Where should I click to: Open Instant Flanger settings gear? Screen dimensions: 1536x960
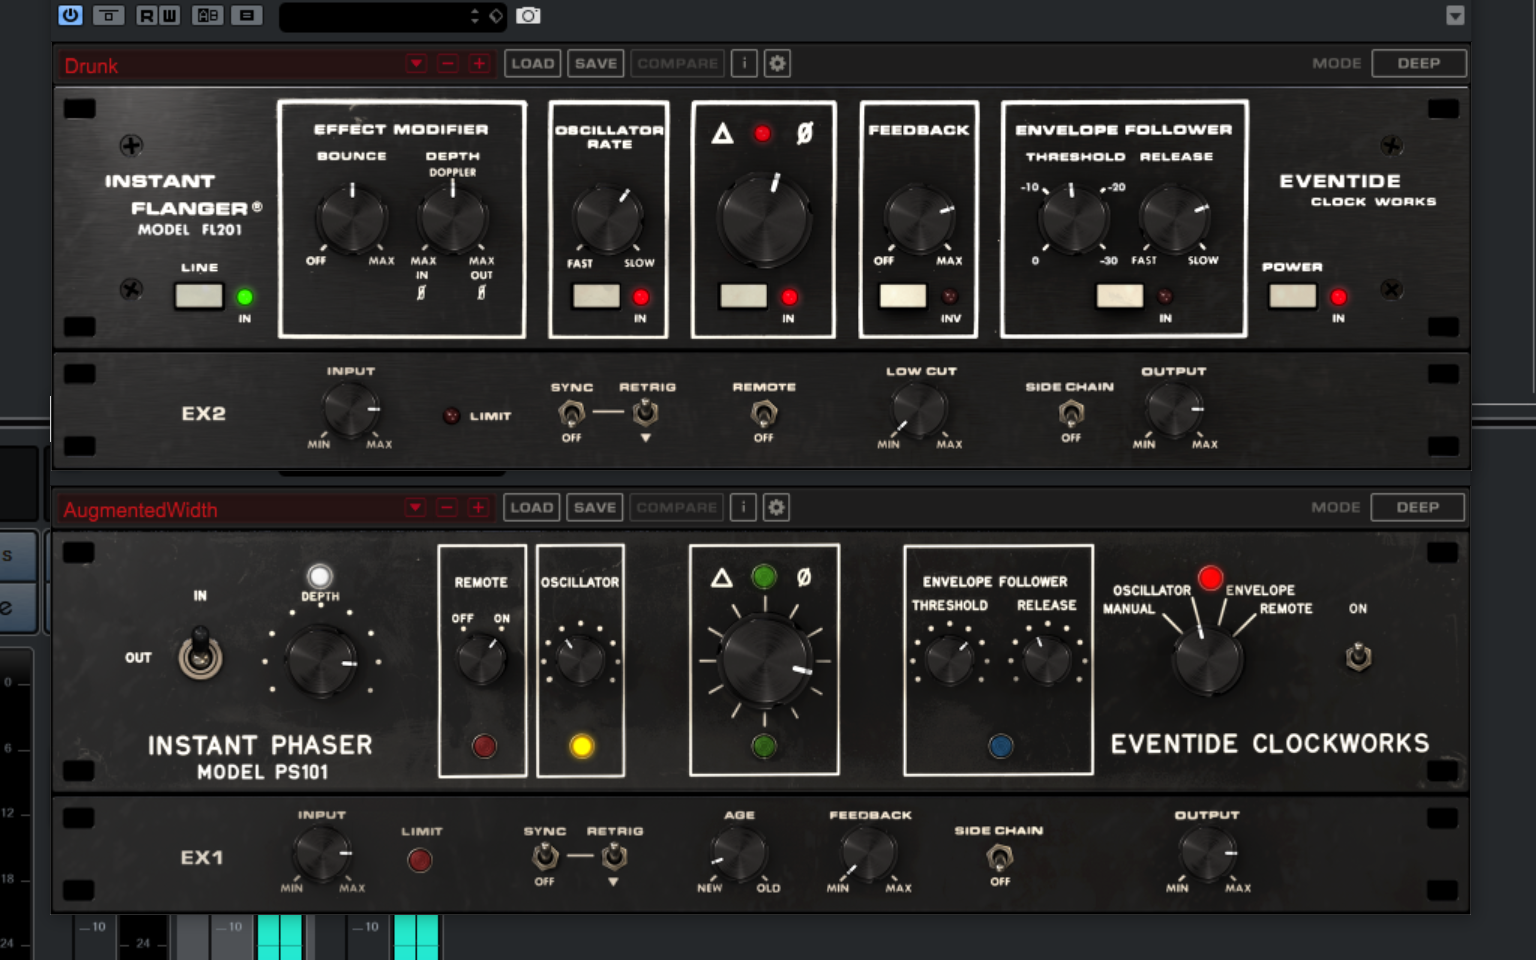point(777,64)
